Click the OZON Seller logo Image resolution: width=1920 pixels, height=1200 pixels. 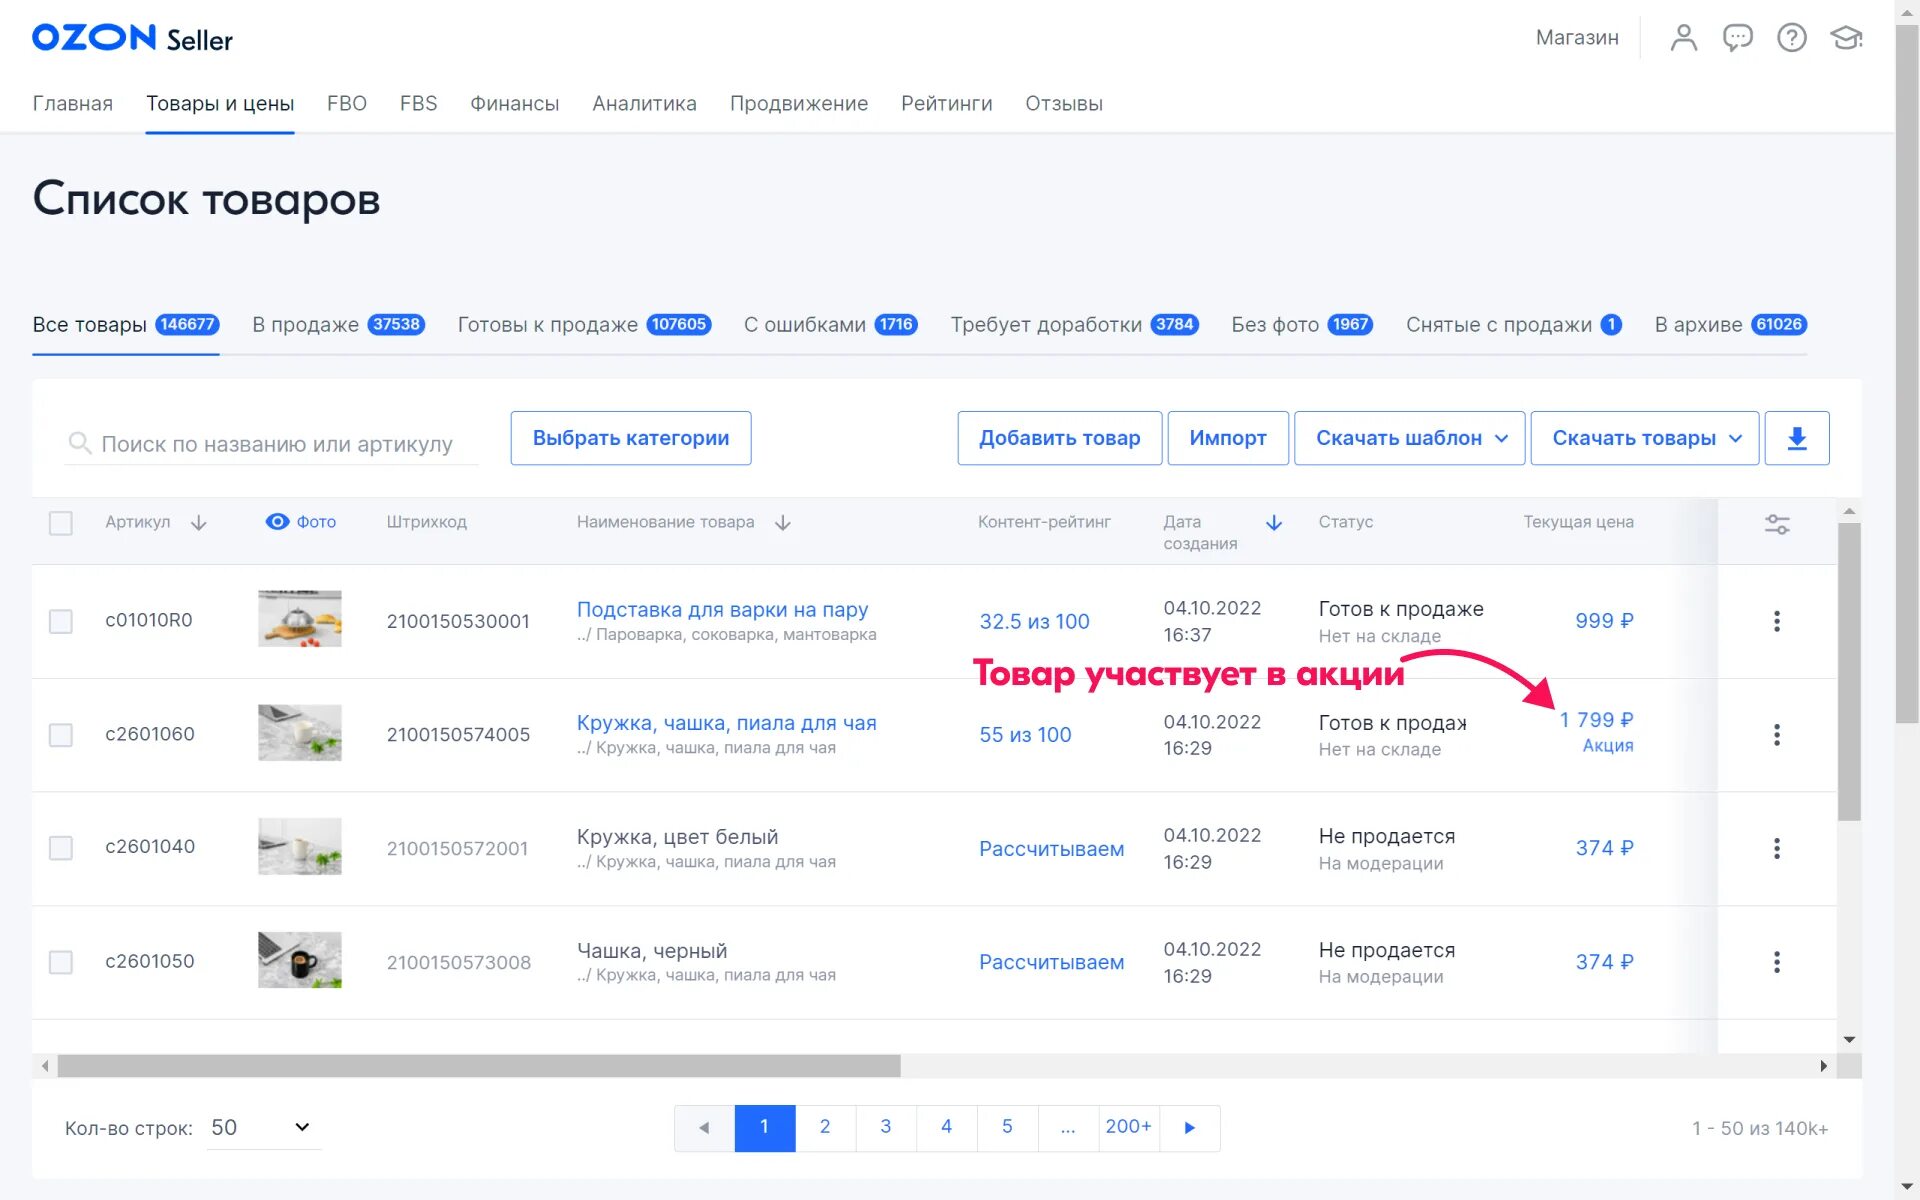coord(132,38)
